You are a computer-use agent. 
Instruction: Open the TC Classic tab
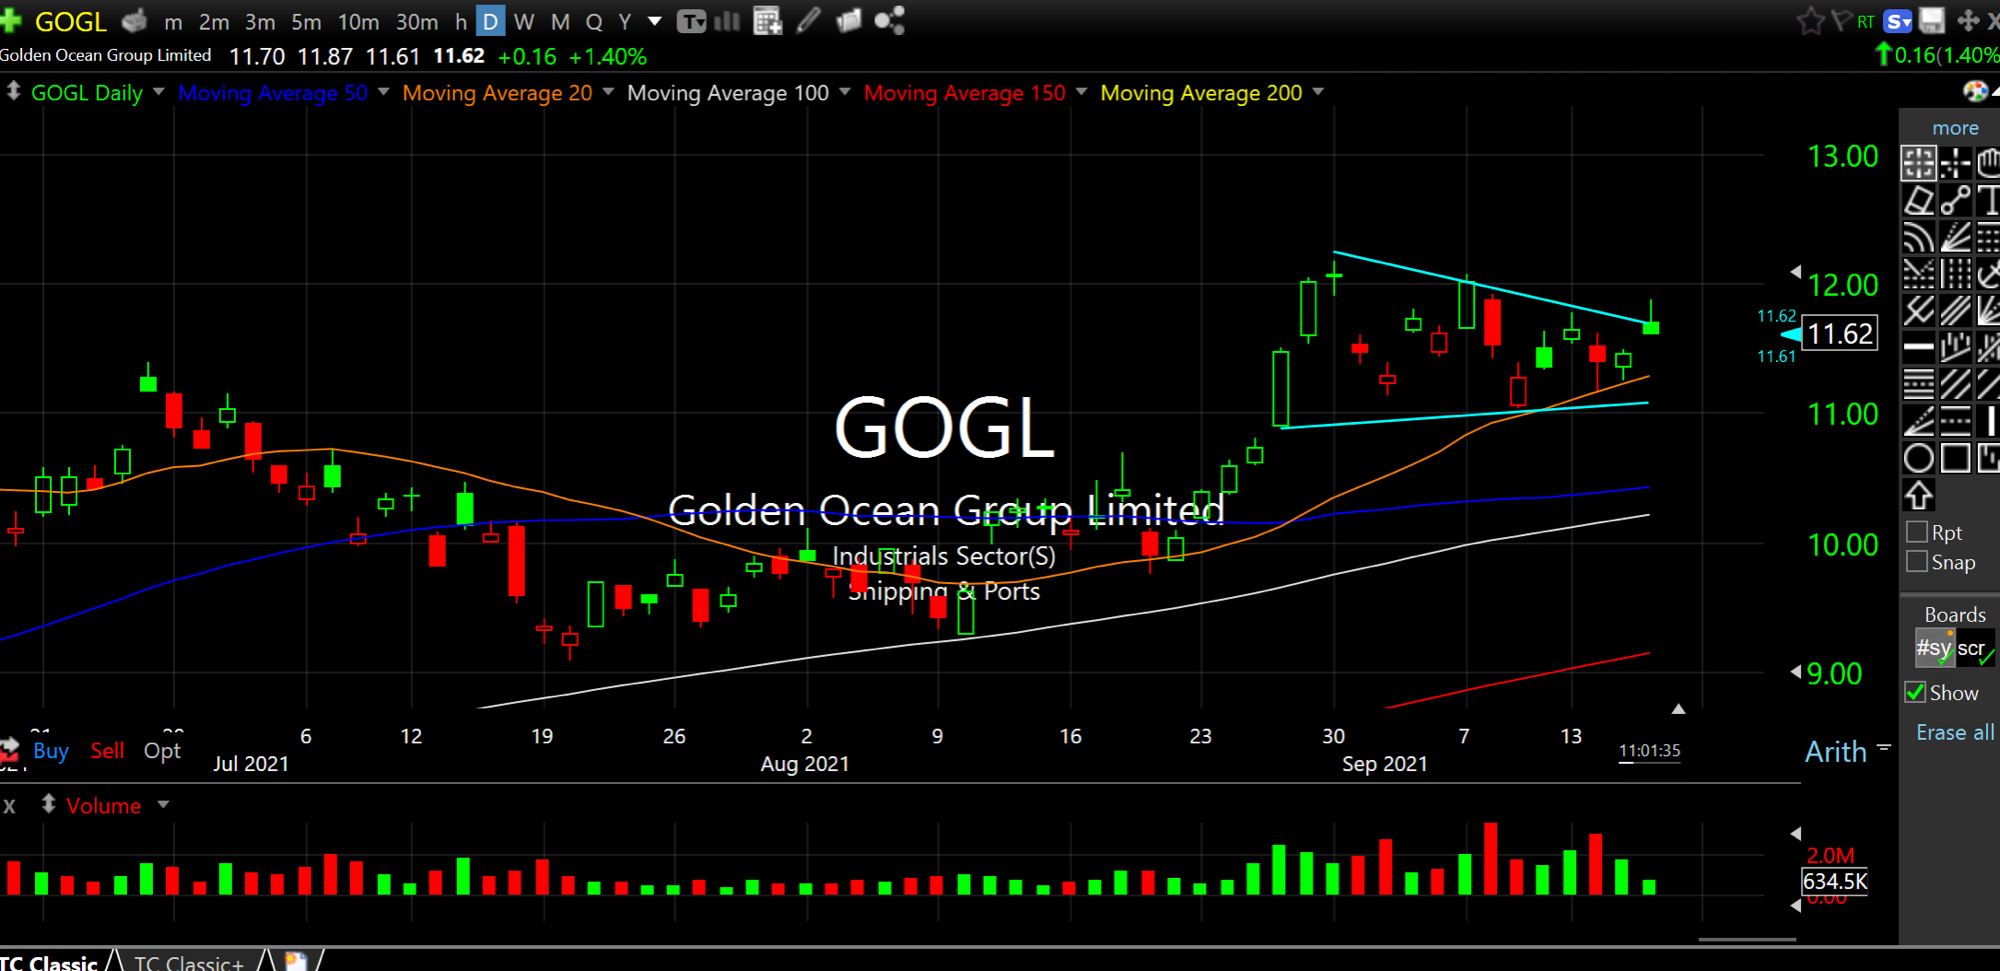[50, 962]
